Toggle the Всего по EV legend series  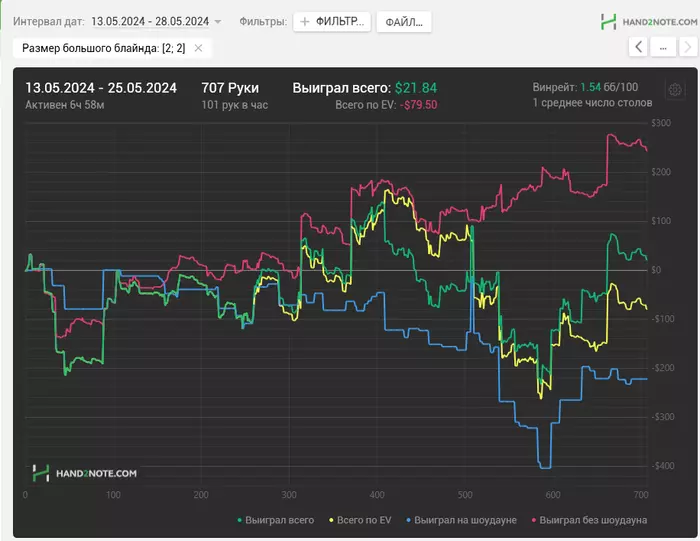[360, 520]
